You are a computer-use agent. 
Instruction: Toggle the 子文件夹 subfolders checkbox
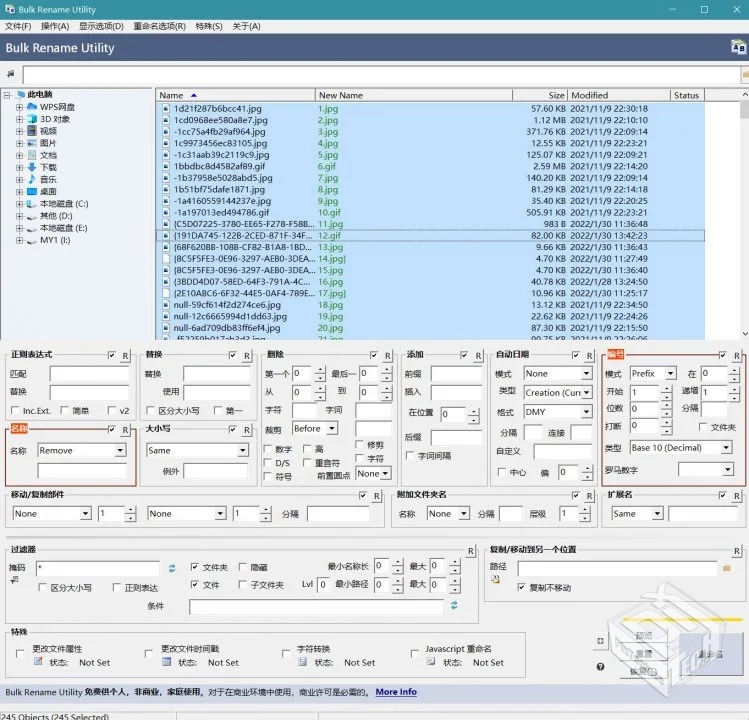(x=242, y=585)
